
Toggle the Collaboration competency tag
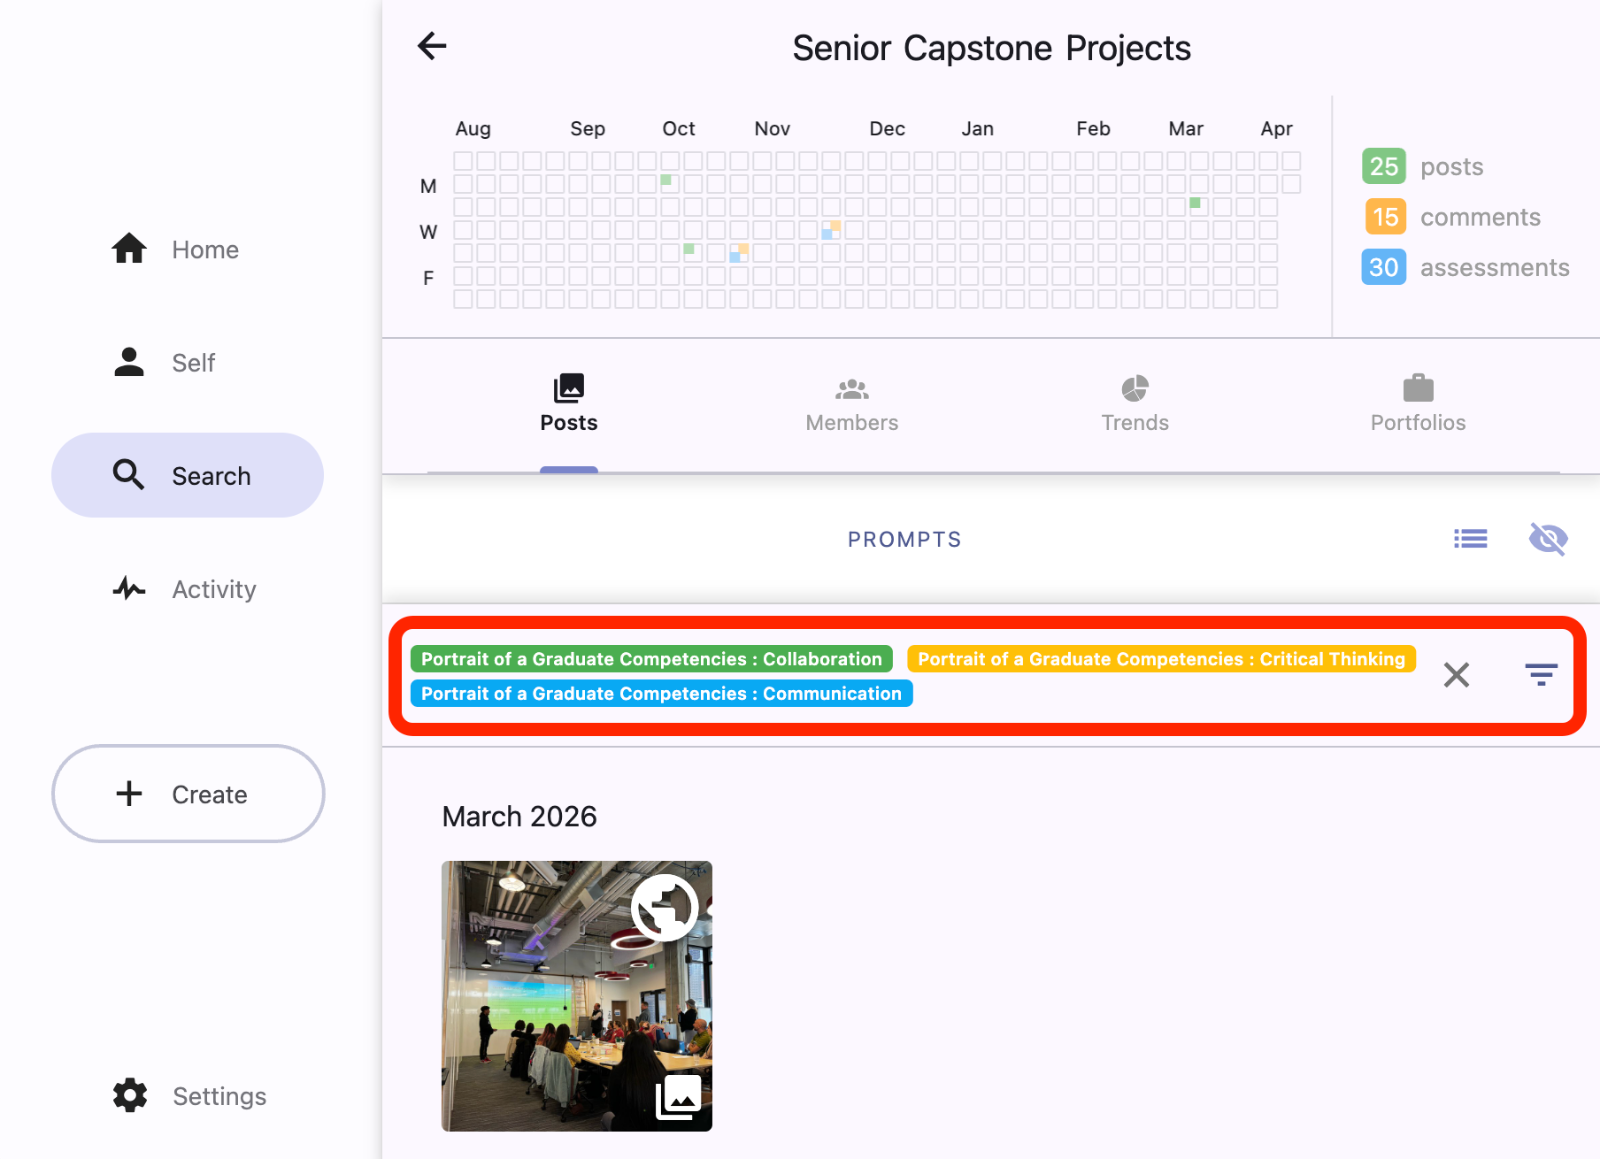coord(651,659)
